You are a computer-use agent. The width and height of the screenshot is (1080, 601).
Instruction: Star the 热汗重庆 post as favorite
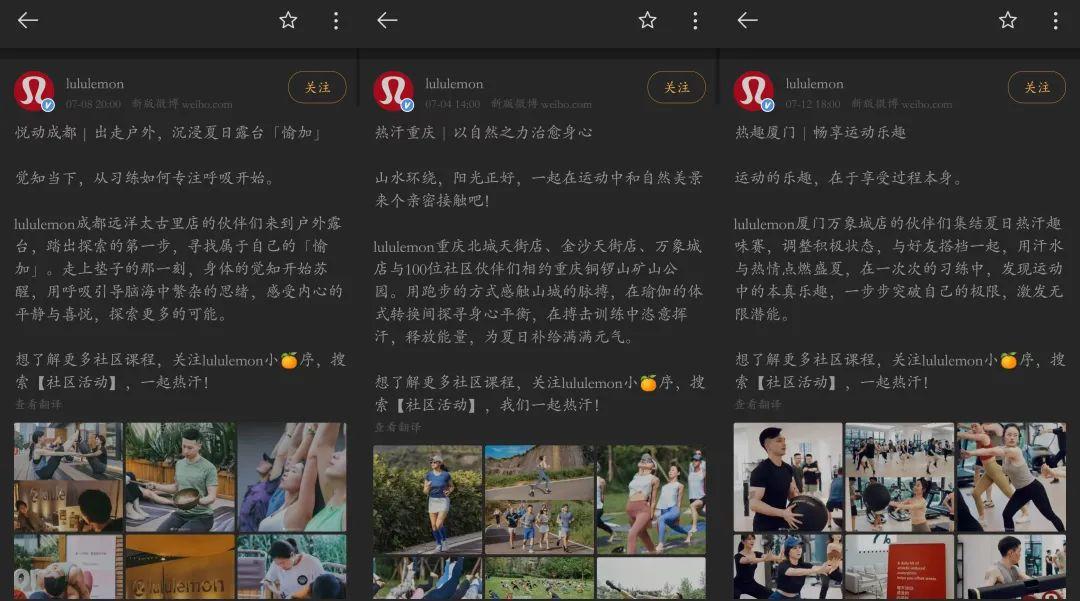click(647, 20)
